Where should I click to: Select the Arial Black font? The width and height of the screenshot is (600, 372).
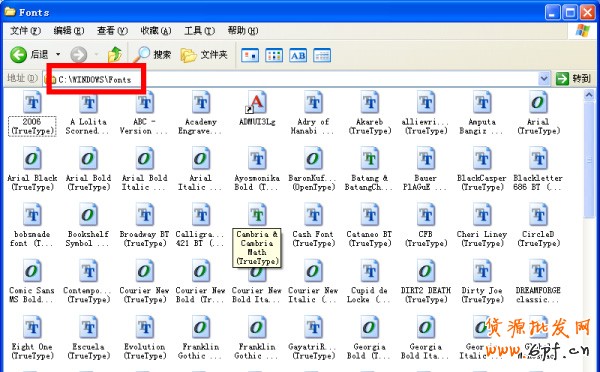32,170
